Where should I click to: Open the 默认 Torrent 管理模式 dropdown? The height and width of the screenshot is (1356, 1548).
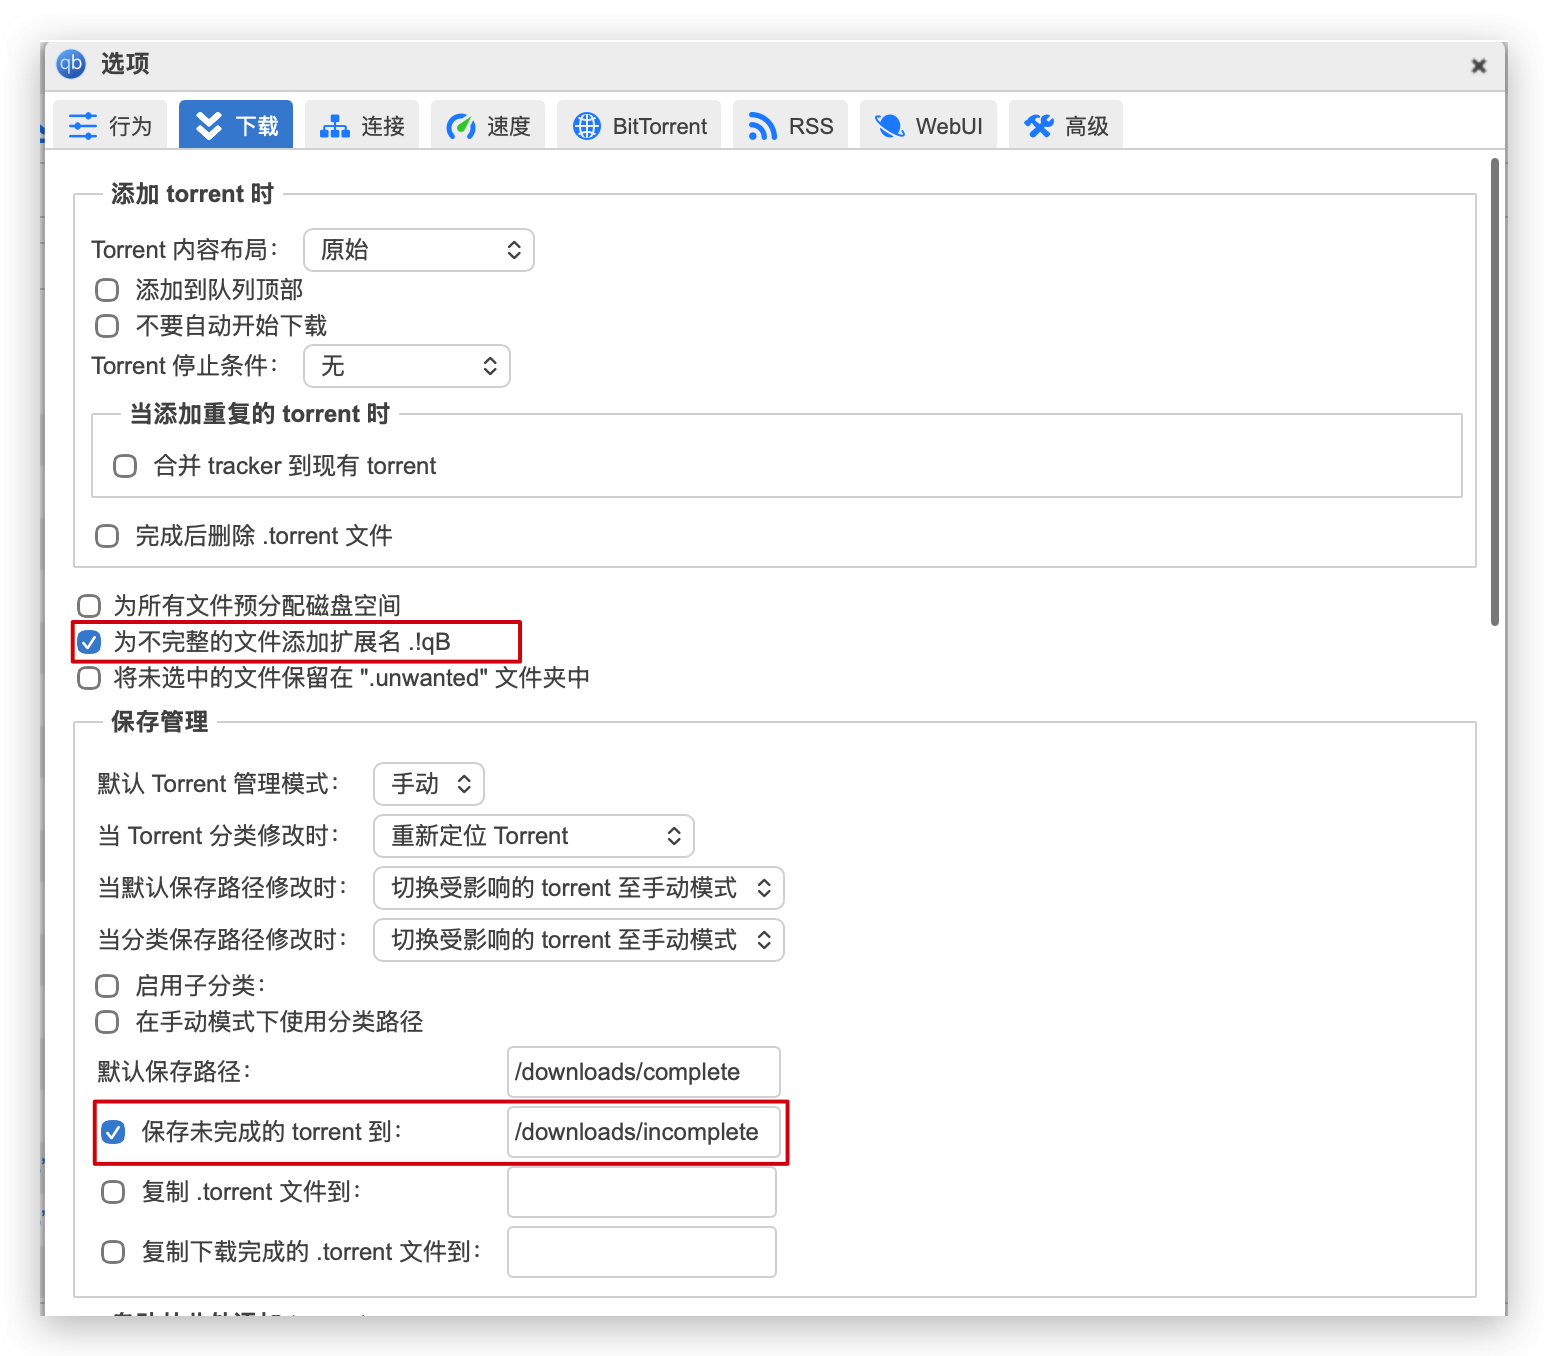(428, 784)
